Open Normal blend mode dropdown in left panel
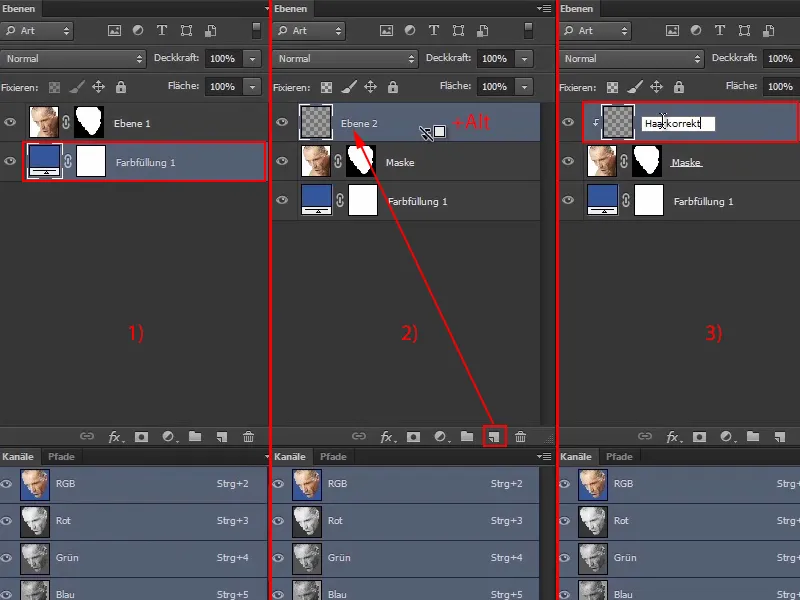This screenshot has width=800, height=600. (73, 59)
